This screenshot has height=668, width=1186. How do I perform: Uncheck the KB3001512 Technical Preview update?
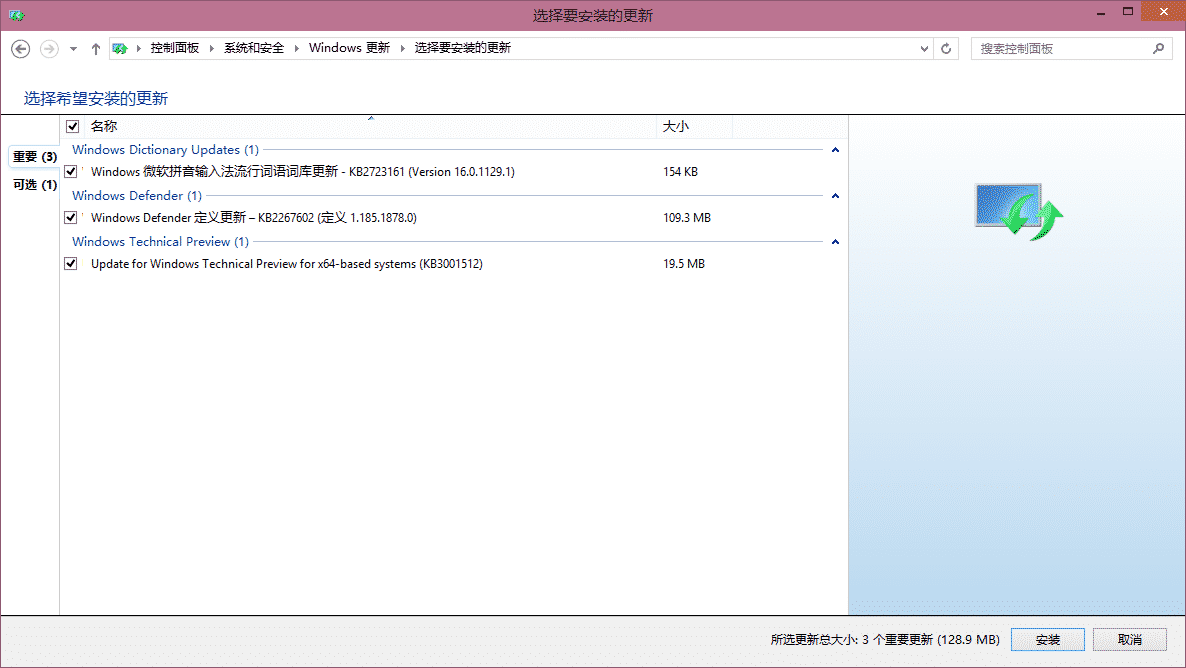coord(70,264)
